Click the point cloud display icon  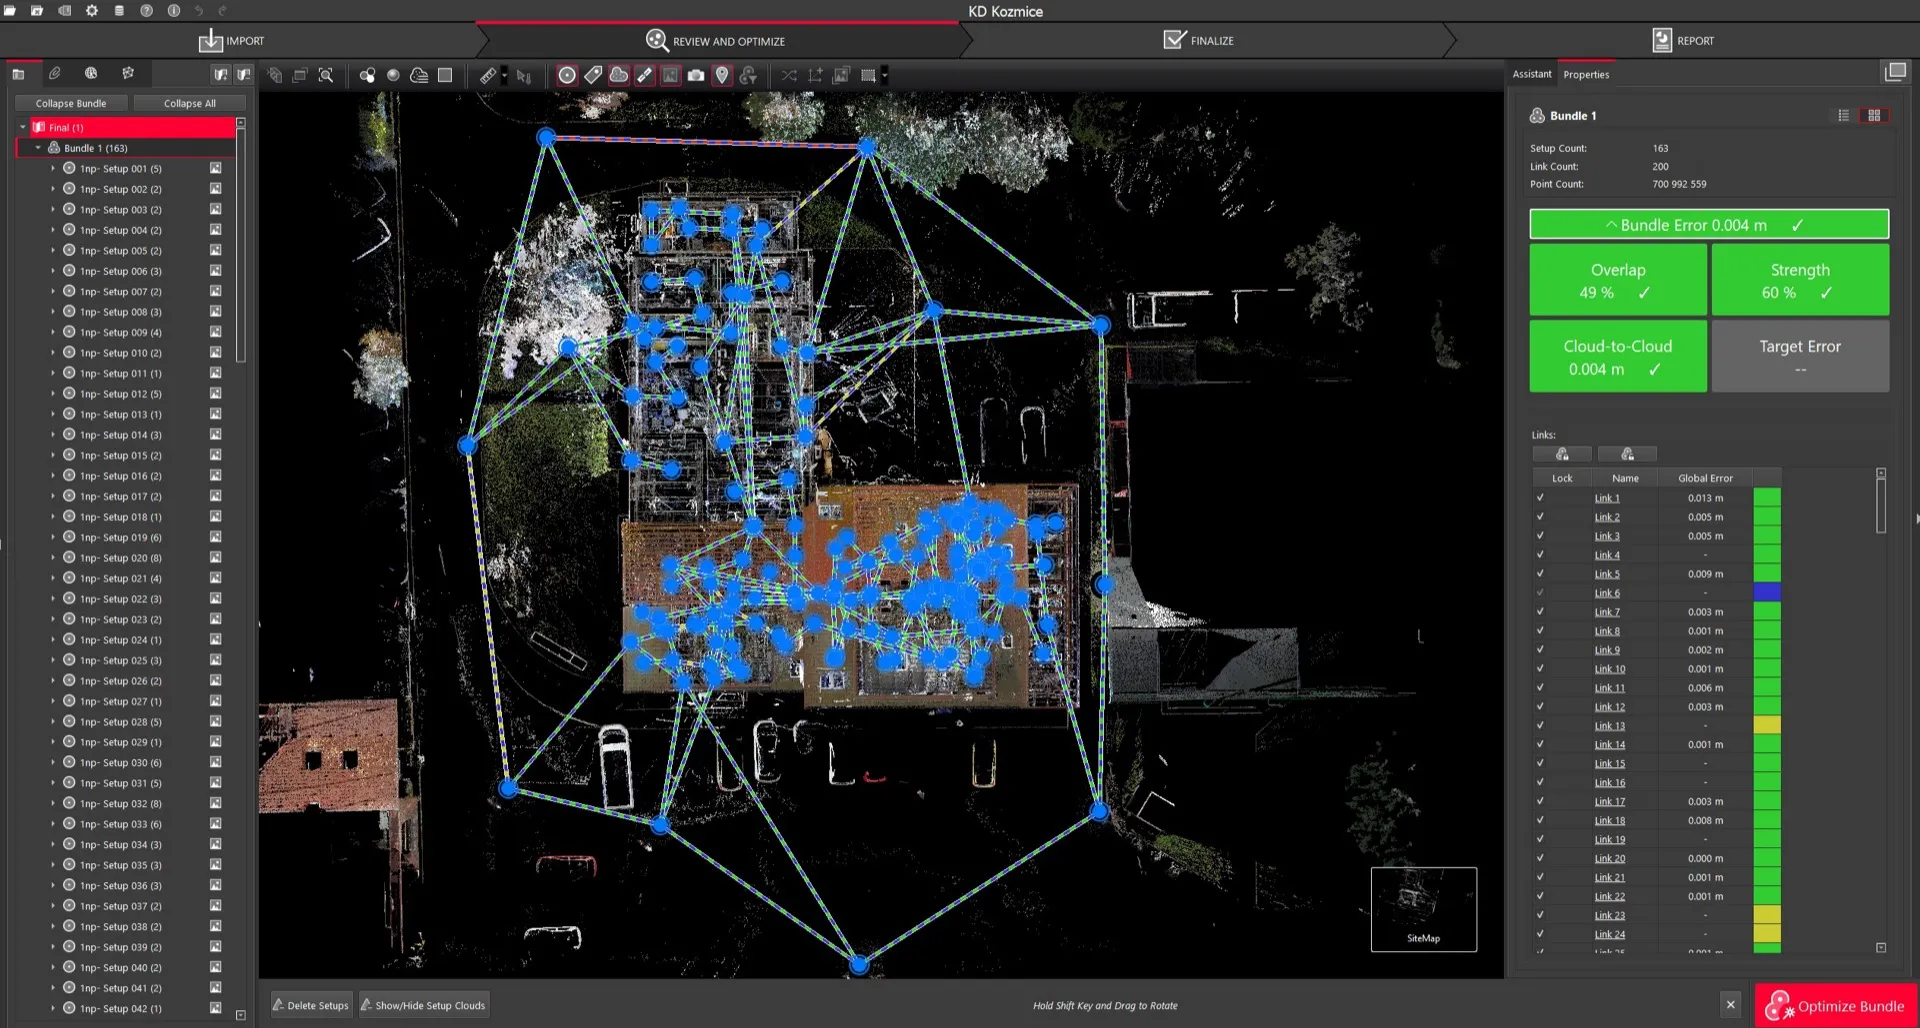(x=419, y=75)
